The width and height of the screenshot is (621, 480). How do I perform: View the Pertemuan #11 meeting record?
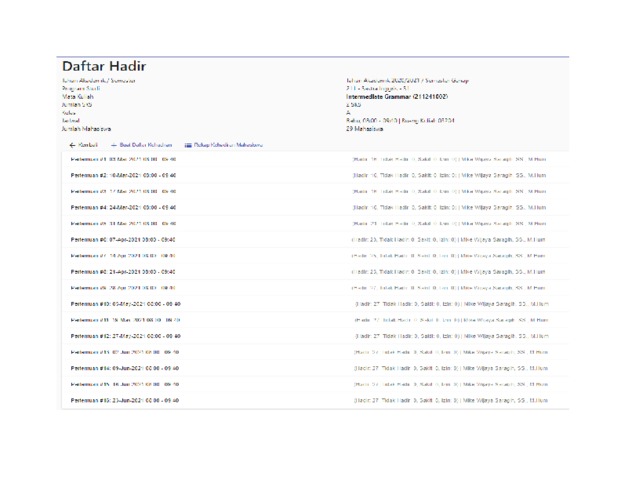tap(125, 320)
